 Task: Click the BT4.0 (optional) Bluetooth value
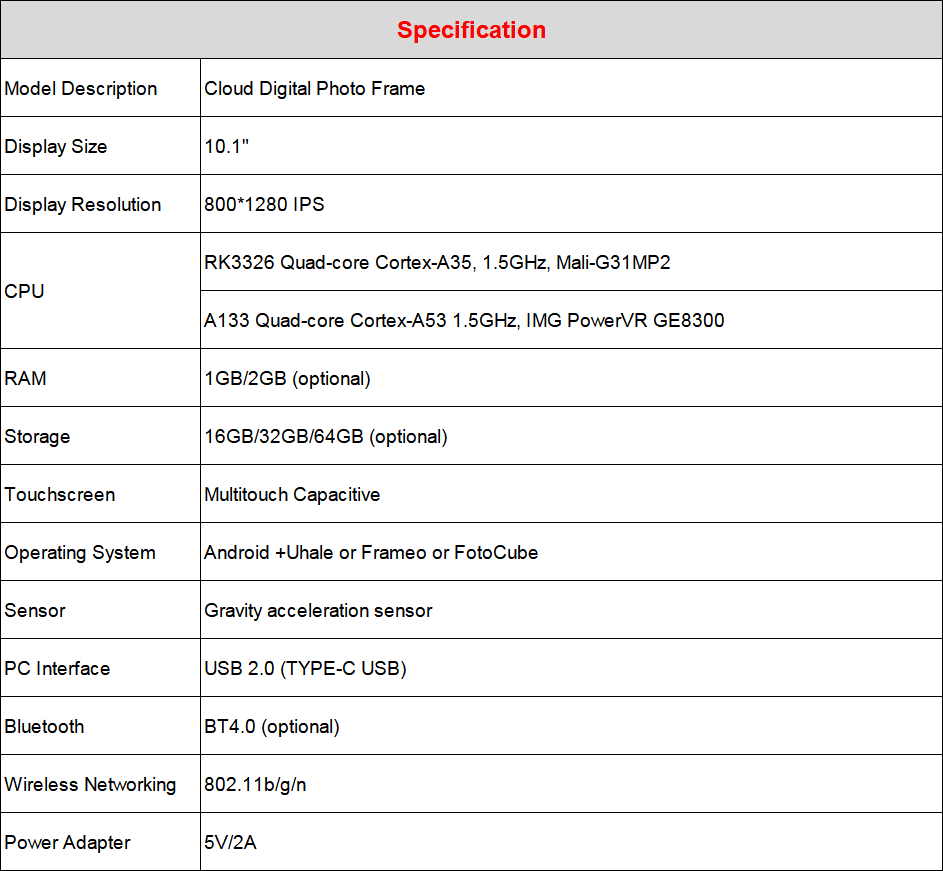272,726
